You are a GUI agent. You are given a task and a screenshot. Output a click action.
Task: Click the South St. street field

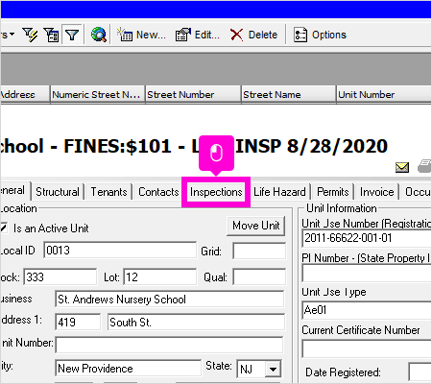tap(196, 322)
